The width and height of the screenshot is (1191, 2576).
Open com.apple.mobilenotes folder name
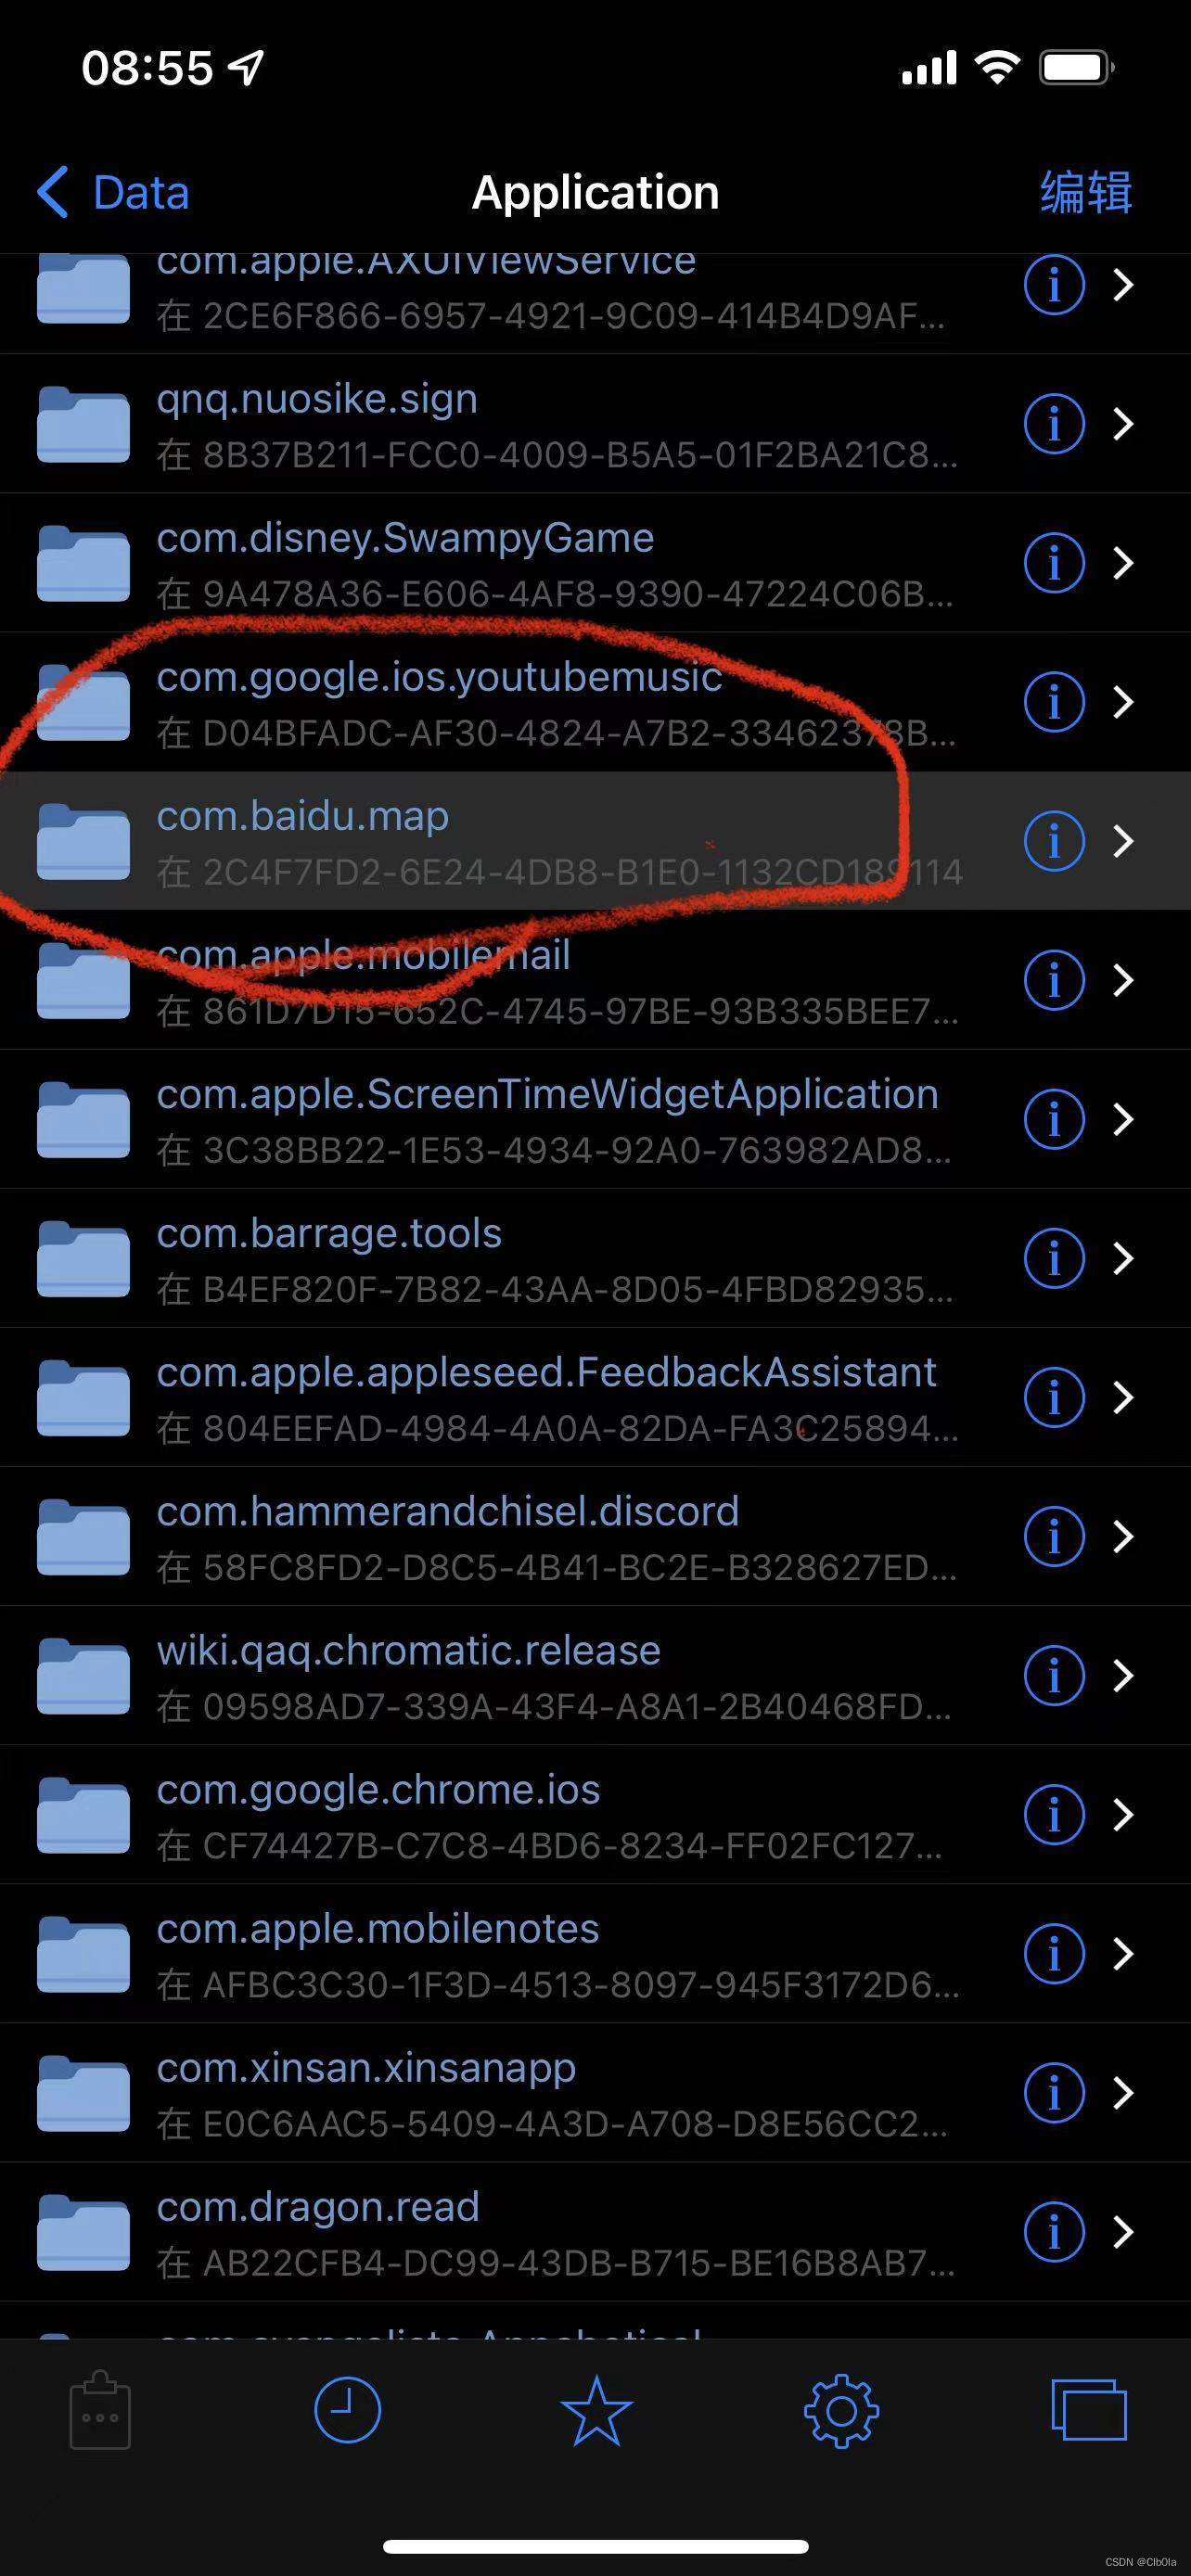click(x=378, y=1929)
